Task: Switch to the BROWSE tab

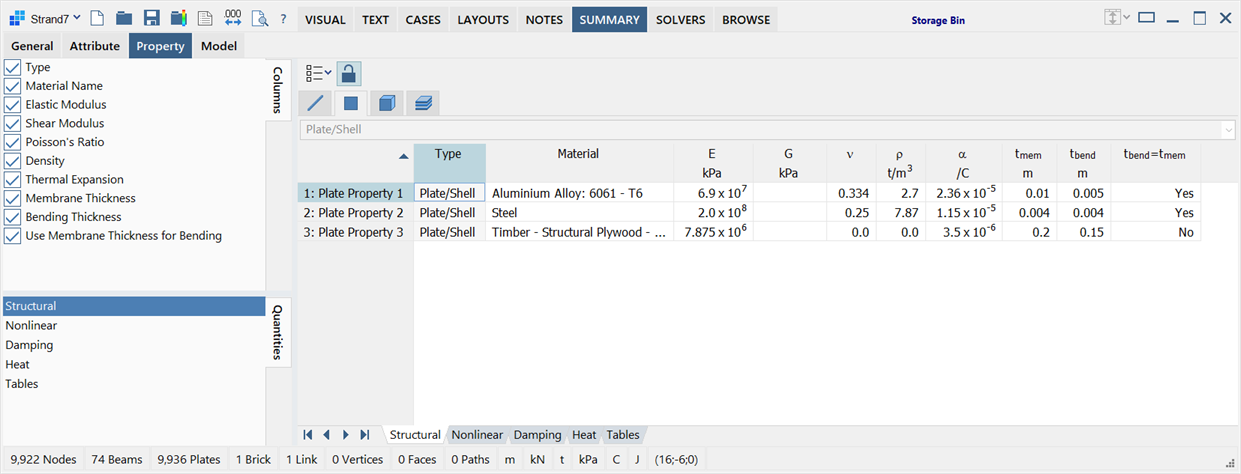Action: click(x=746, y=20)
